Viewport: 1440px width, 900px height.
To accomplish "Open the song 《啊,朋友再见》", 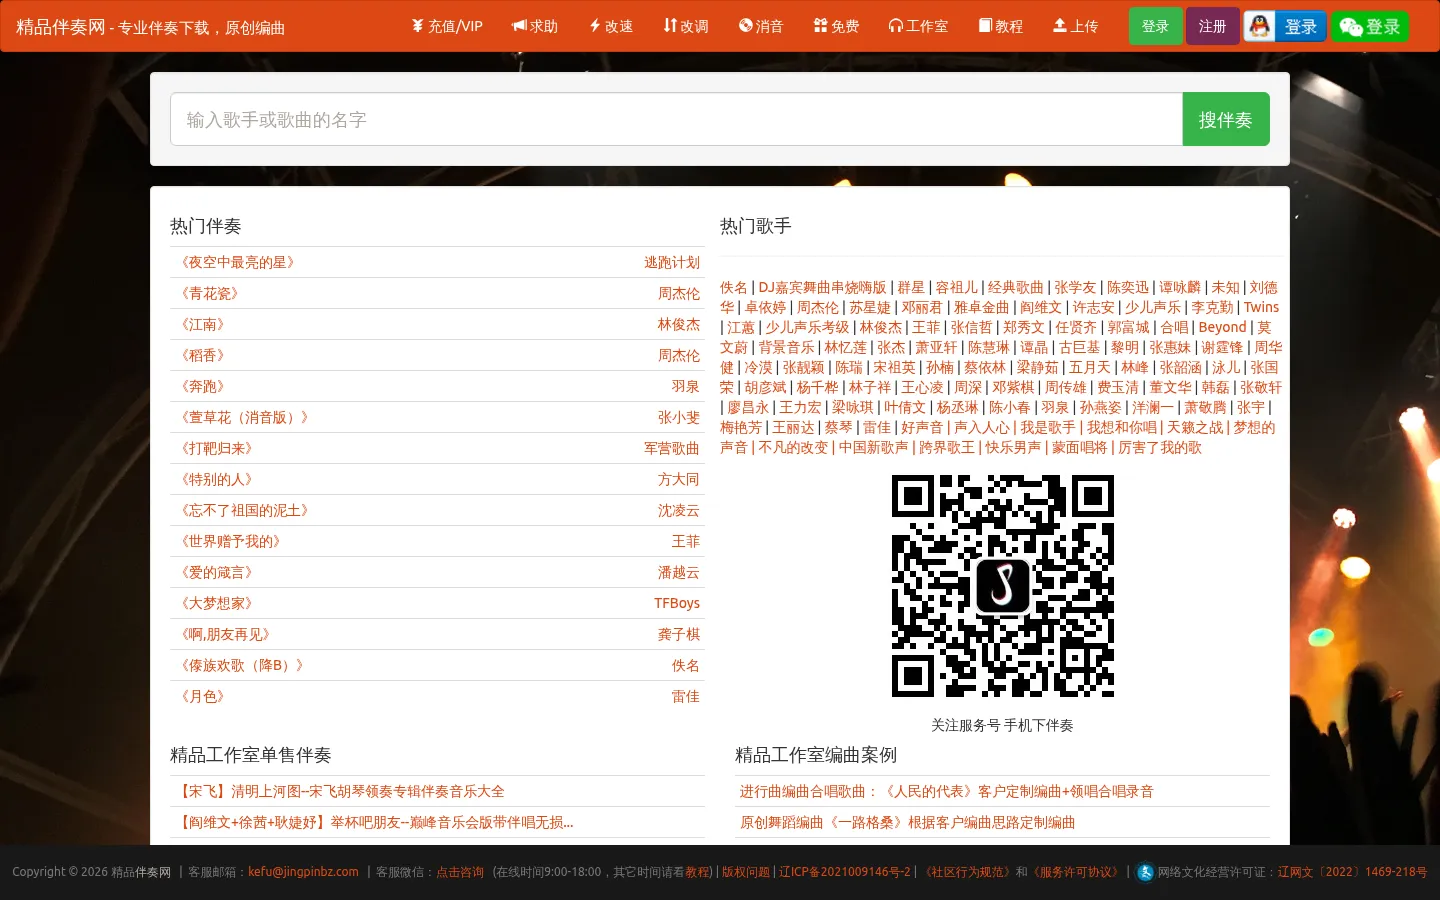I will coord(225,634).
